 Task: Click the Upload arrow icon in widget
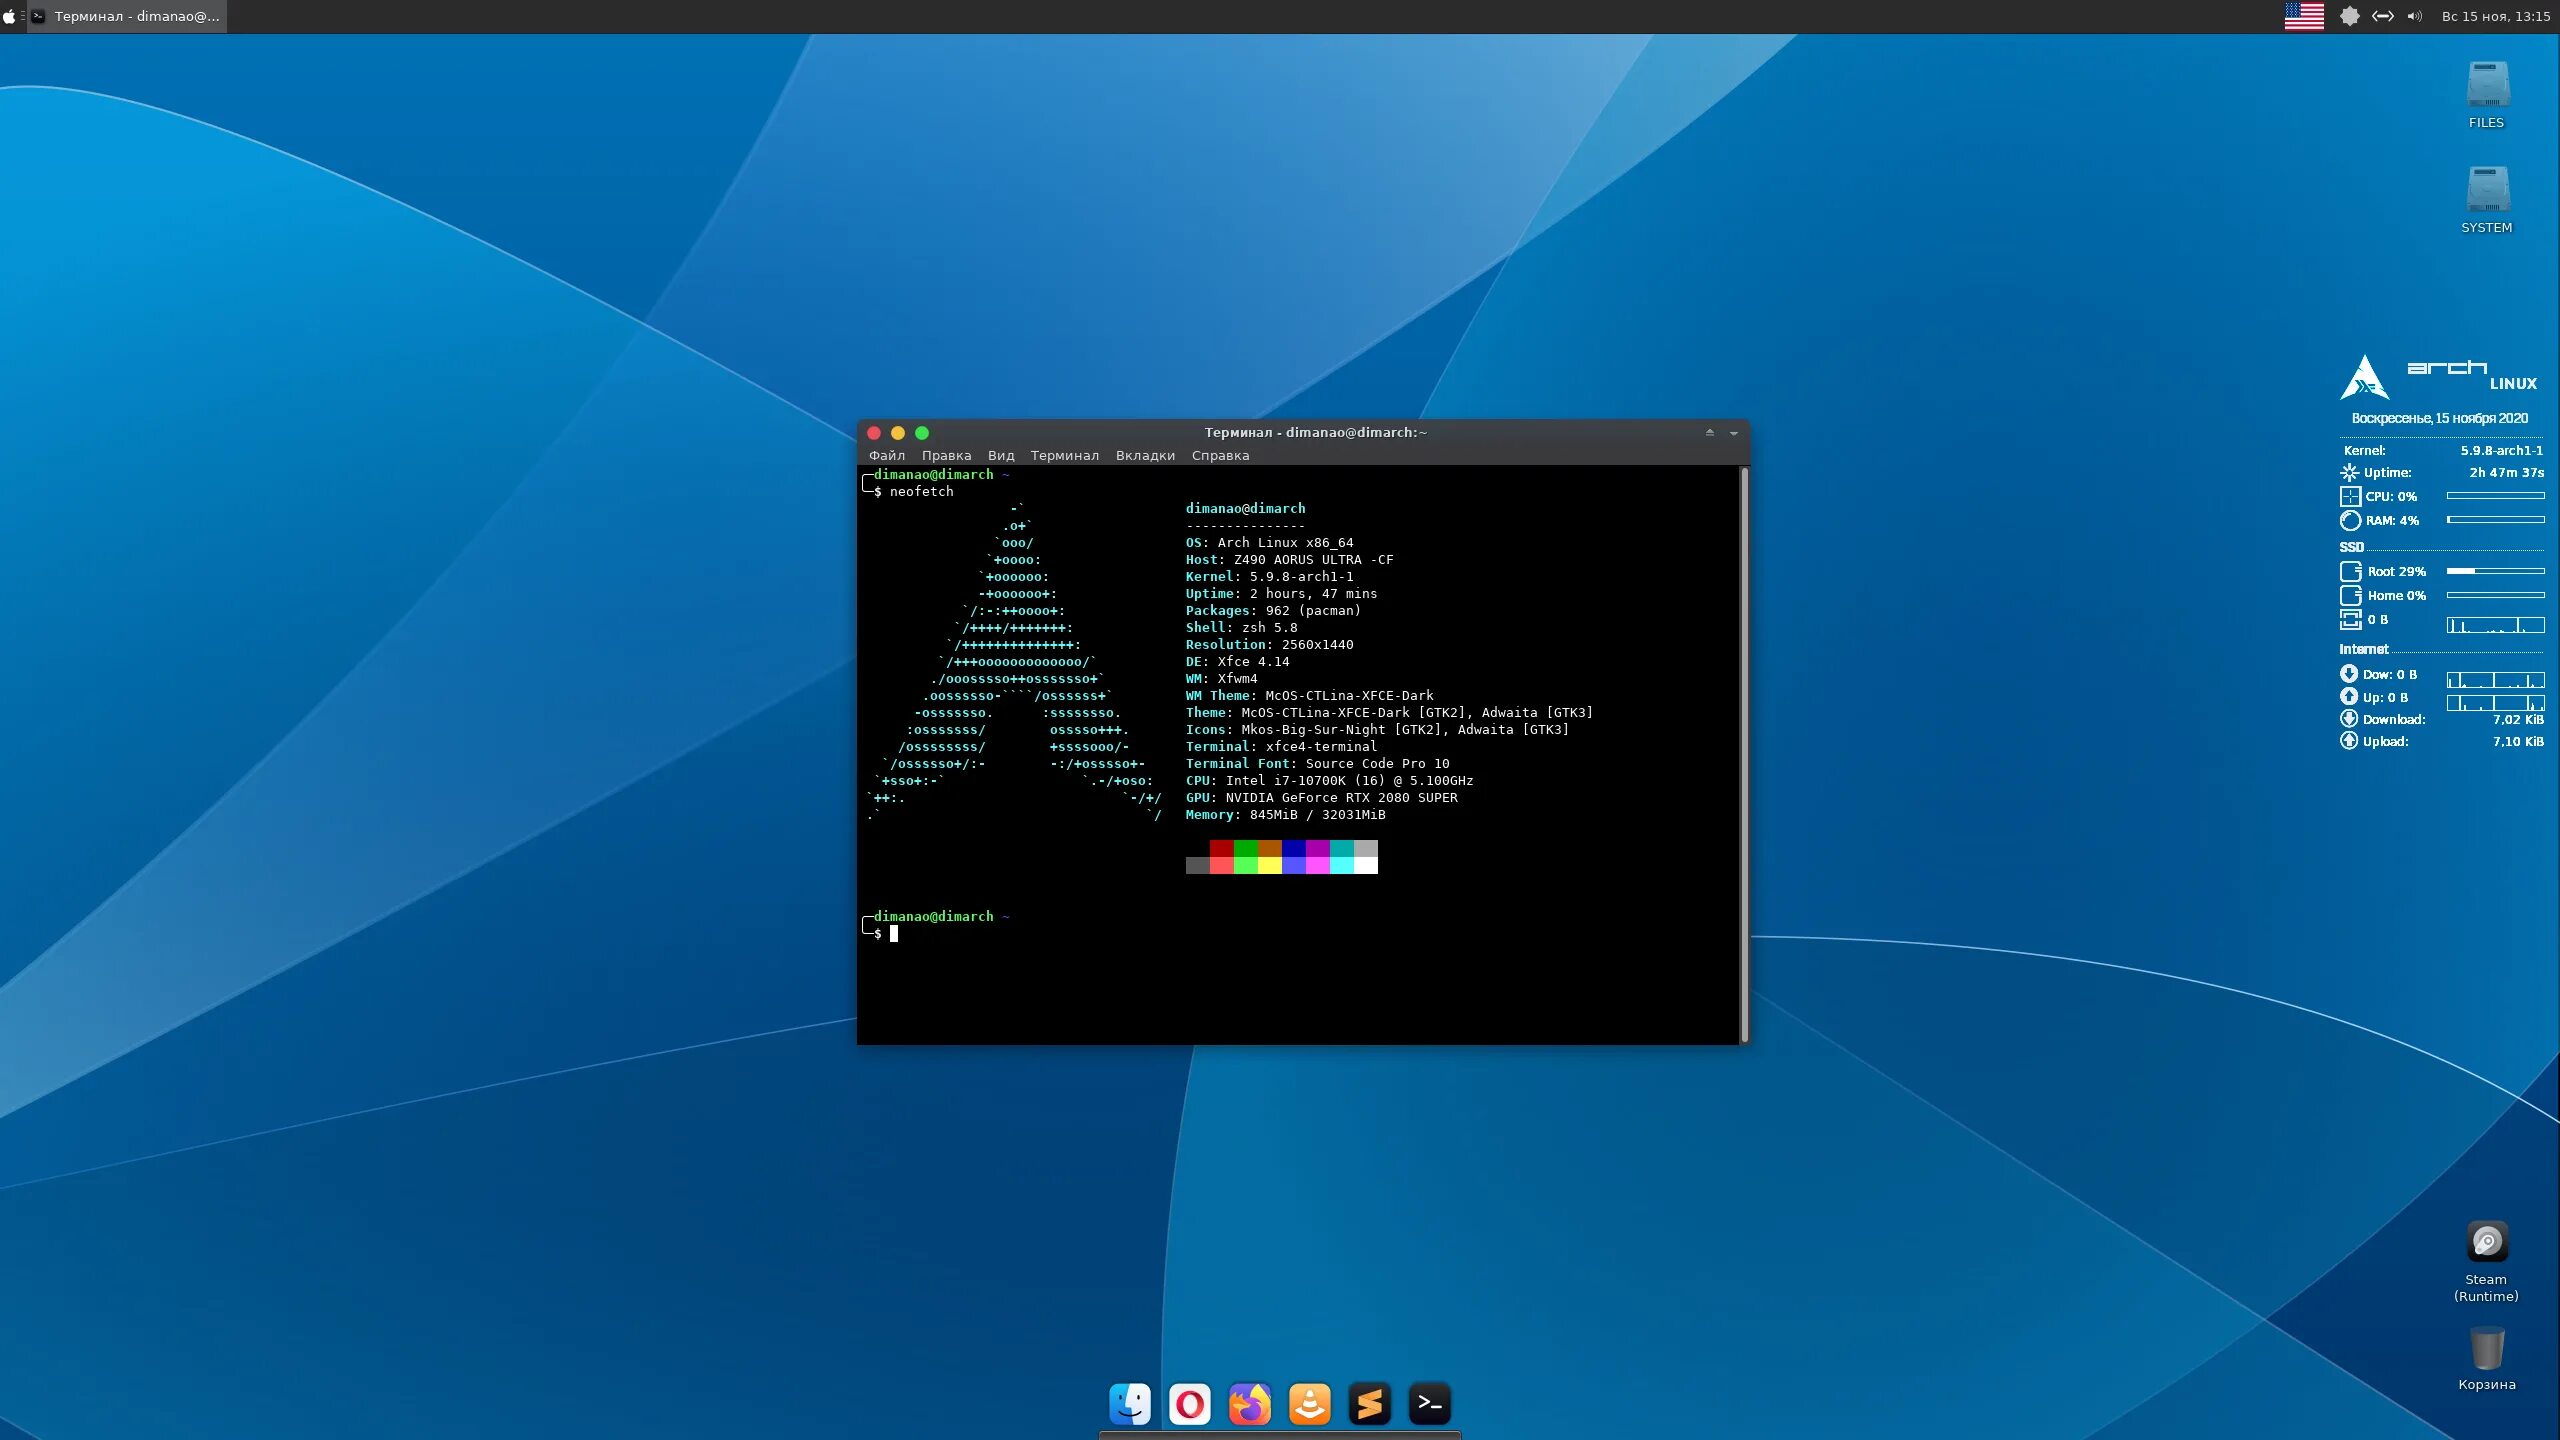(2349, 740)
